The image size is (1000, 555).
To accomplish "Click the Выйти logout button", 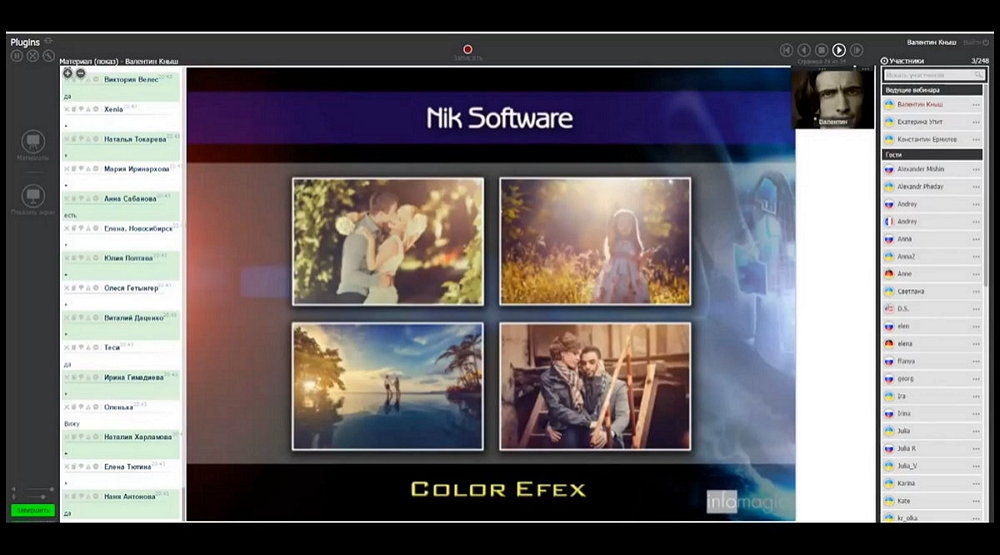I will [x=976, y=42].
